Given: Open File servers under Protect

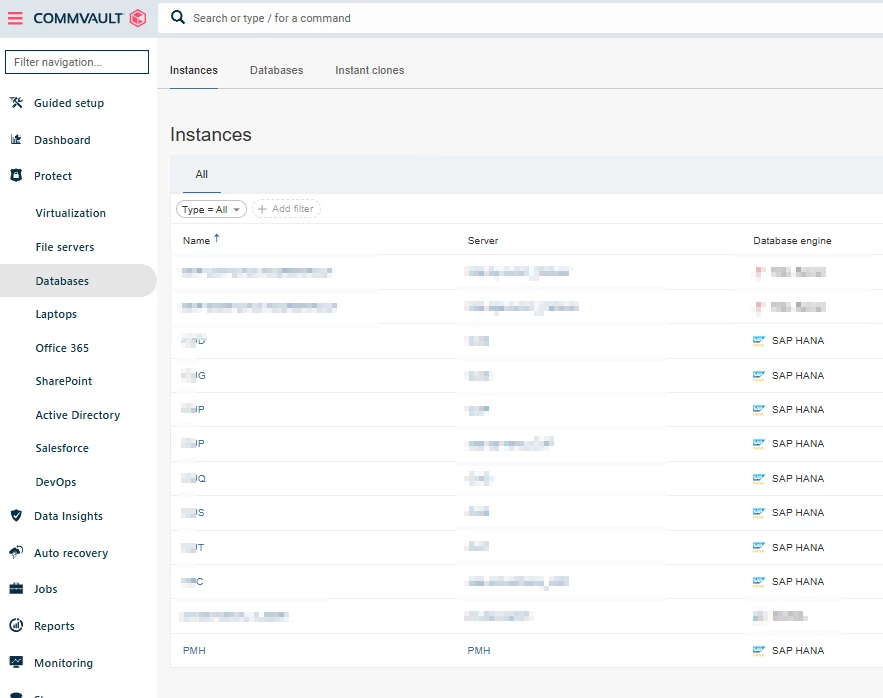Looking at the screenshot, I should [65, 247].
